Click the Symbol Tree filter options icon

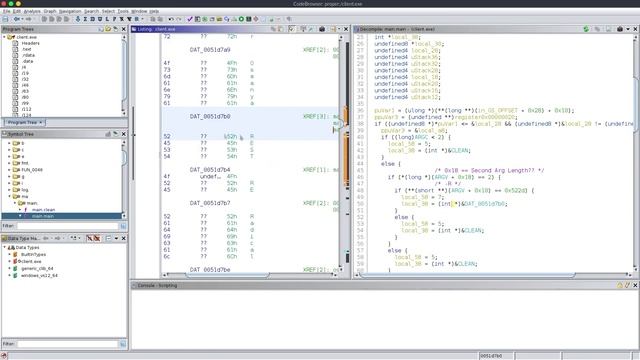click(x=123, y=226)
